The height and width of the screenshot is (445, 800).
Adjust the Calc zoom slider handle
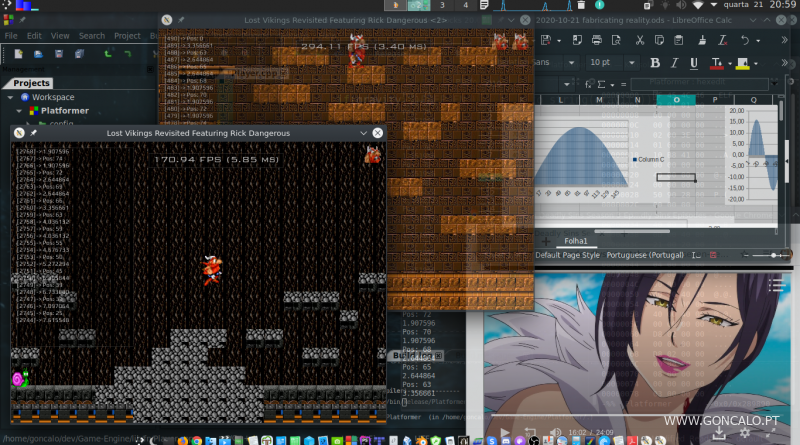pyautogui.click(x=773, y=255)
